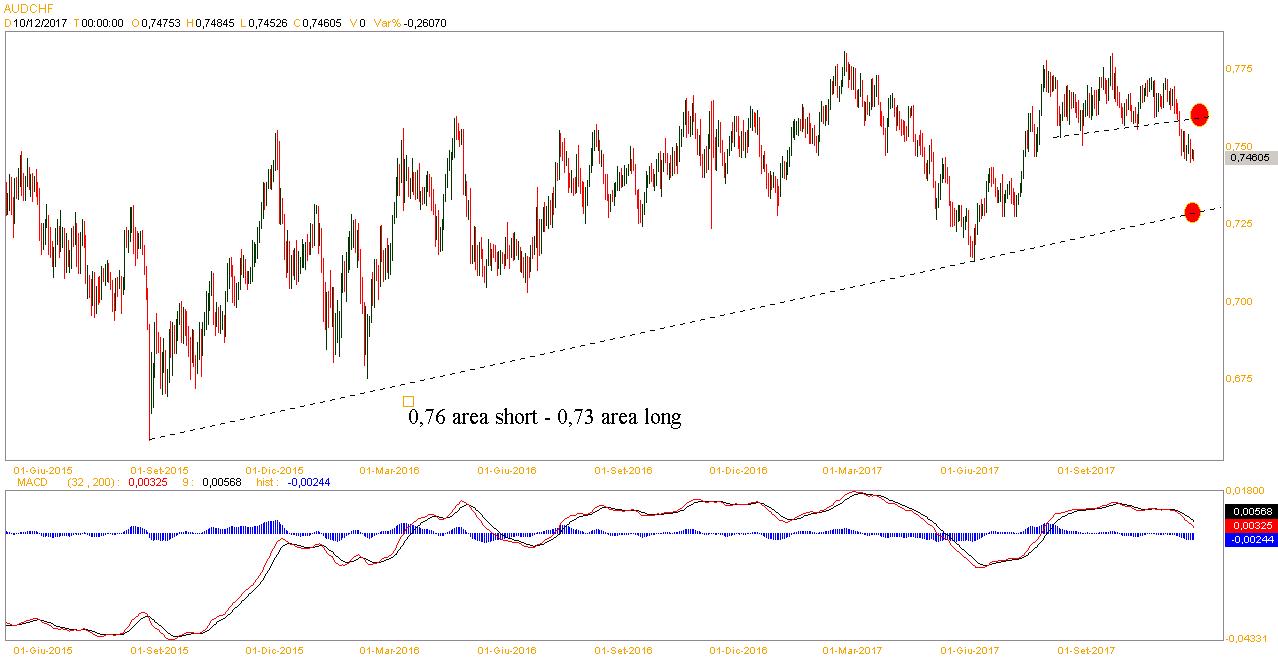Click the black 0,00568 tag on MACD axis

pos(1249,512)
